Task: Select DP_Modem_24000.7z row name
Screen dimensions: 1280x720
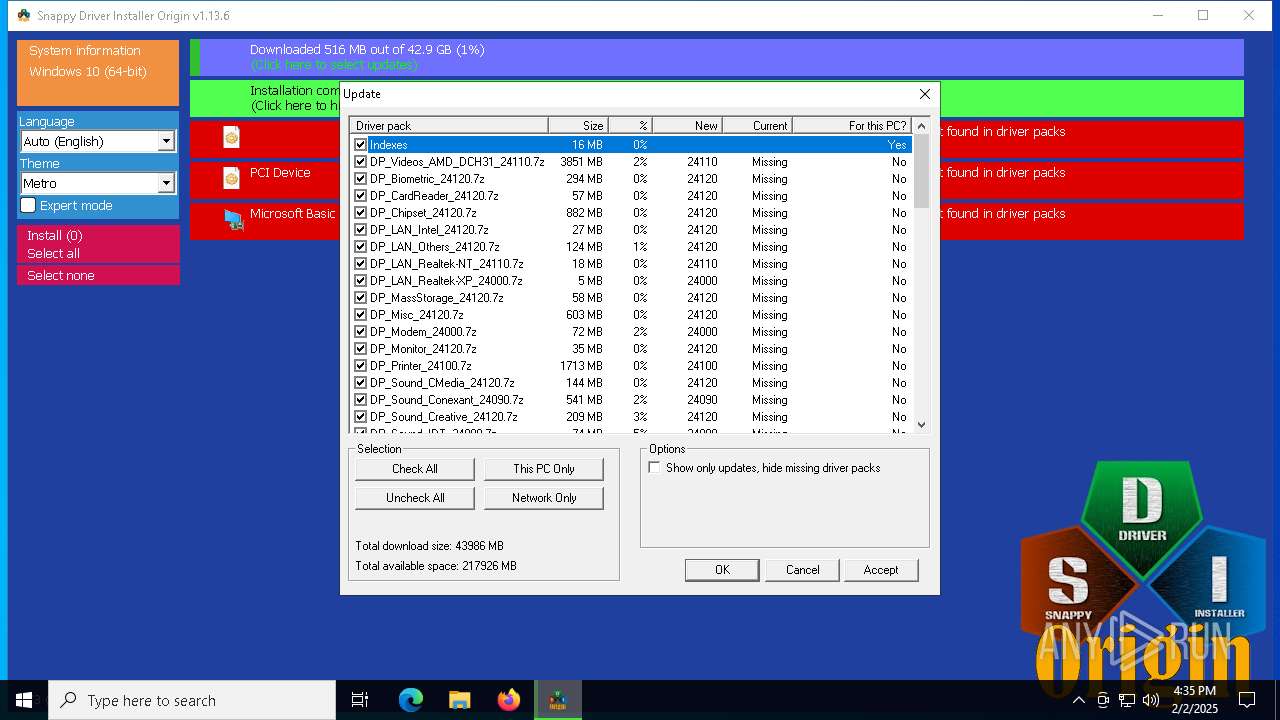Action: click(x=423, y=332)
